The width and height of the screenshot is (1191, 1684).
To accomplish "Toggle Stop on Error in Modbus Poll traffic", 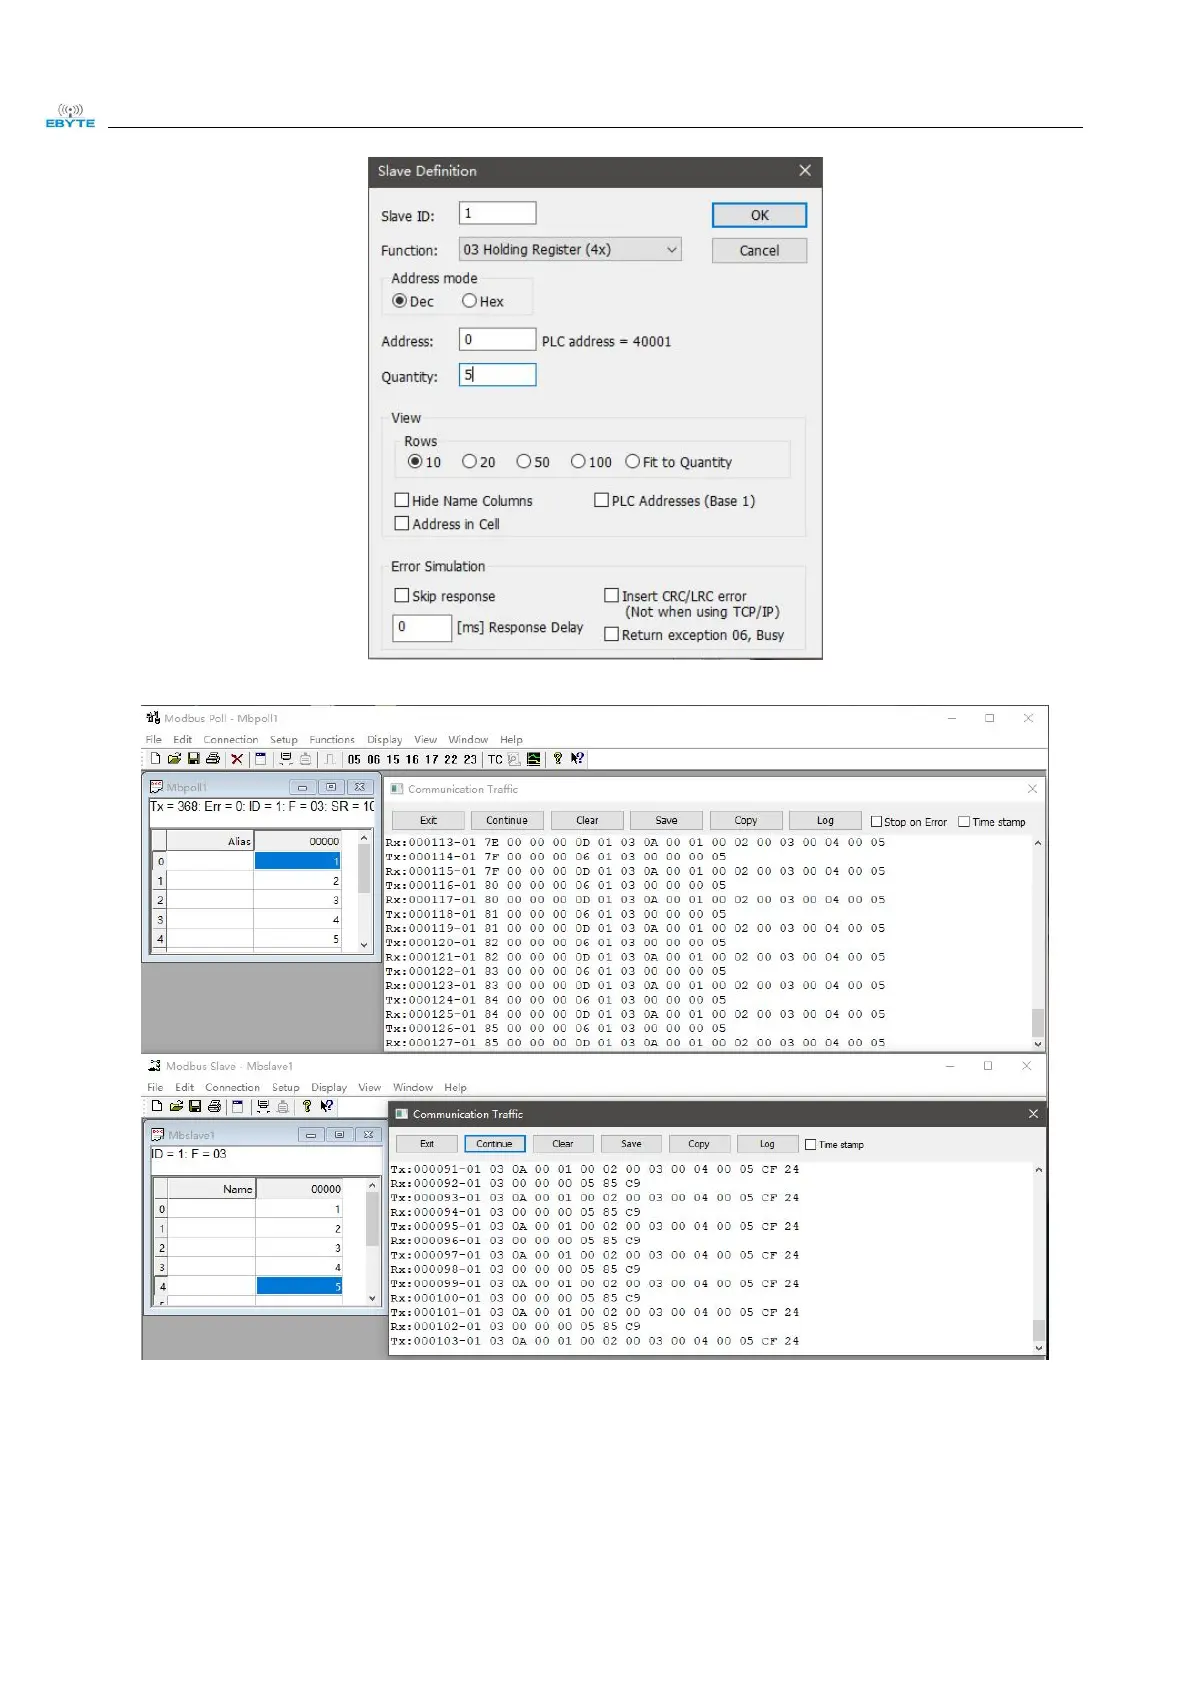I will 876,822.
